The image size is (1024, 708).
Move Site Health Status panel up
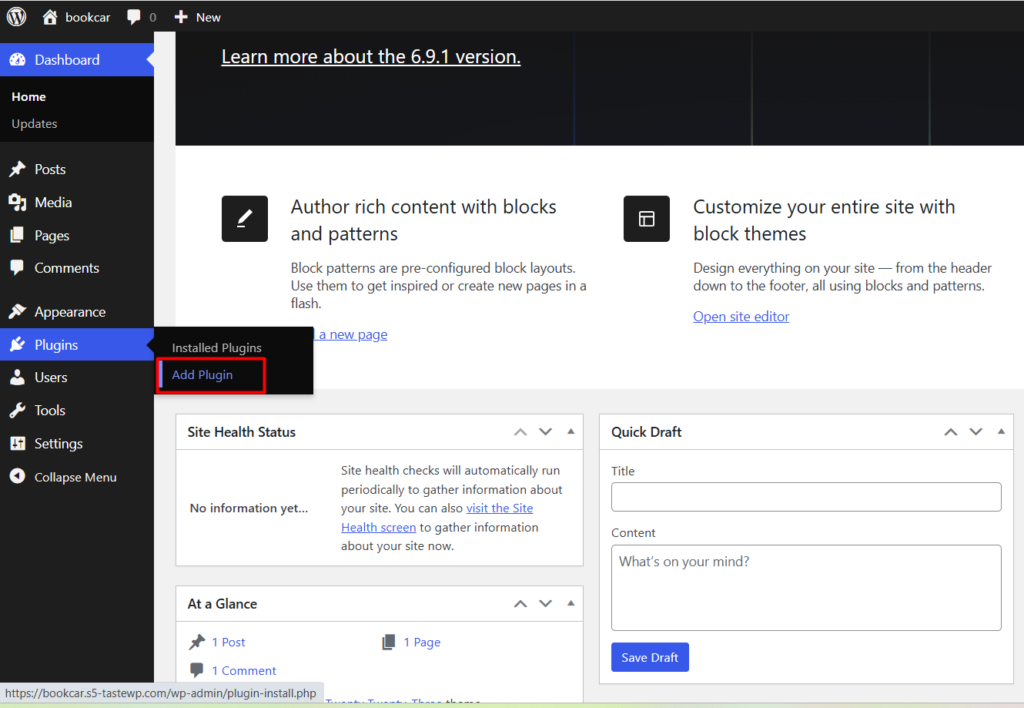pyautogui.click(x=520, y=432)
